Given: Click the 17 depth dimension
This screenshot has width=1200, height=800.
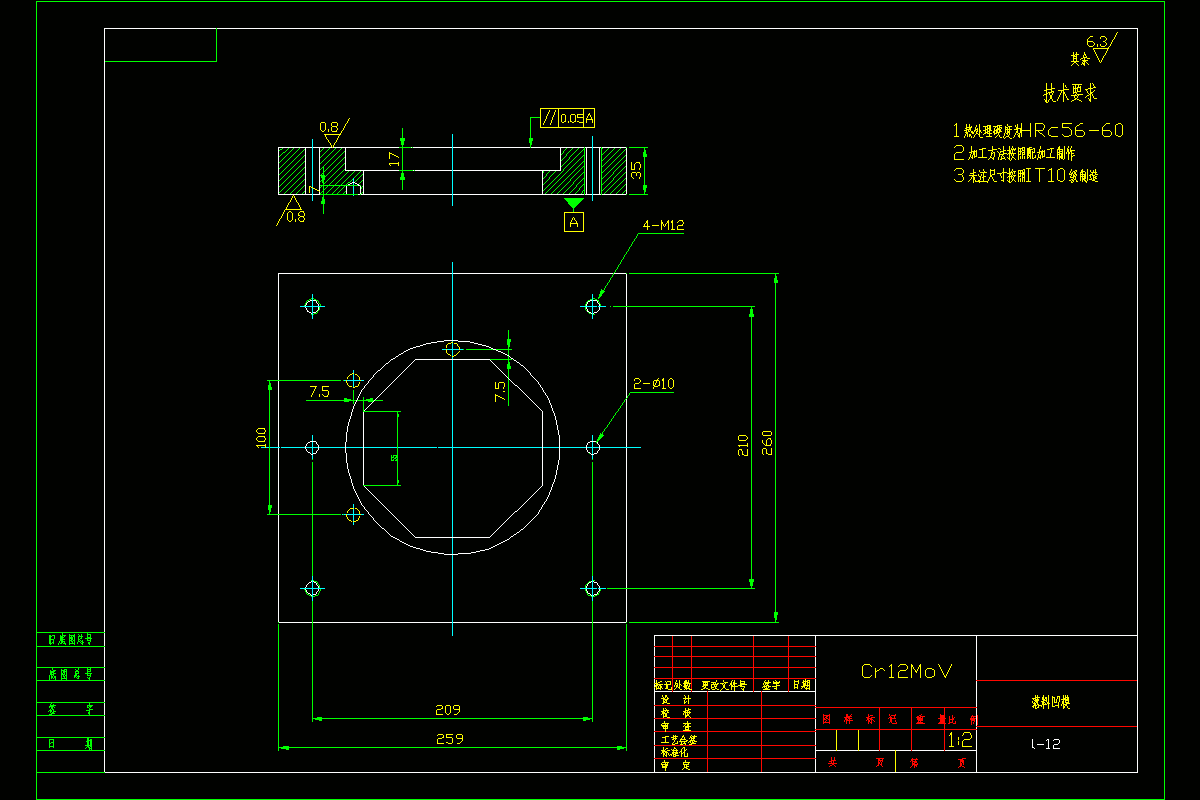Looking at the screenshot, I should click(x=394, y=158).
